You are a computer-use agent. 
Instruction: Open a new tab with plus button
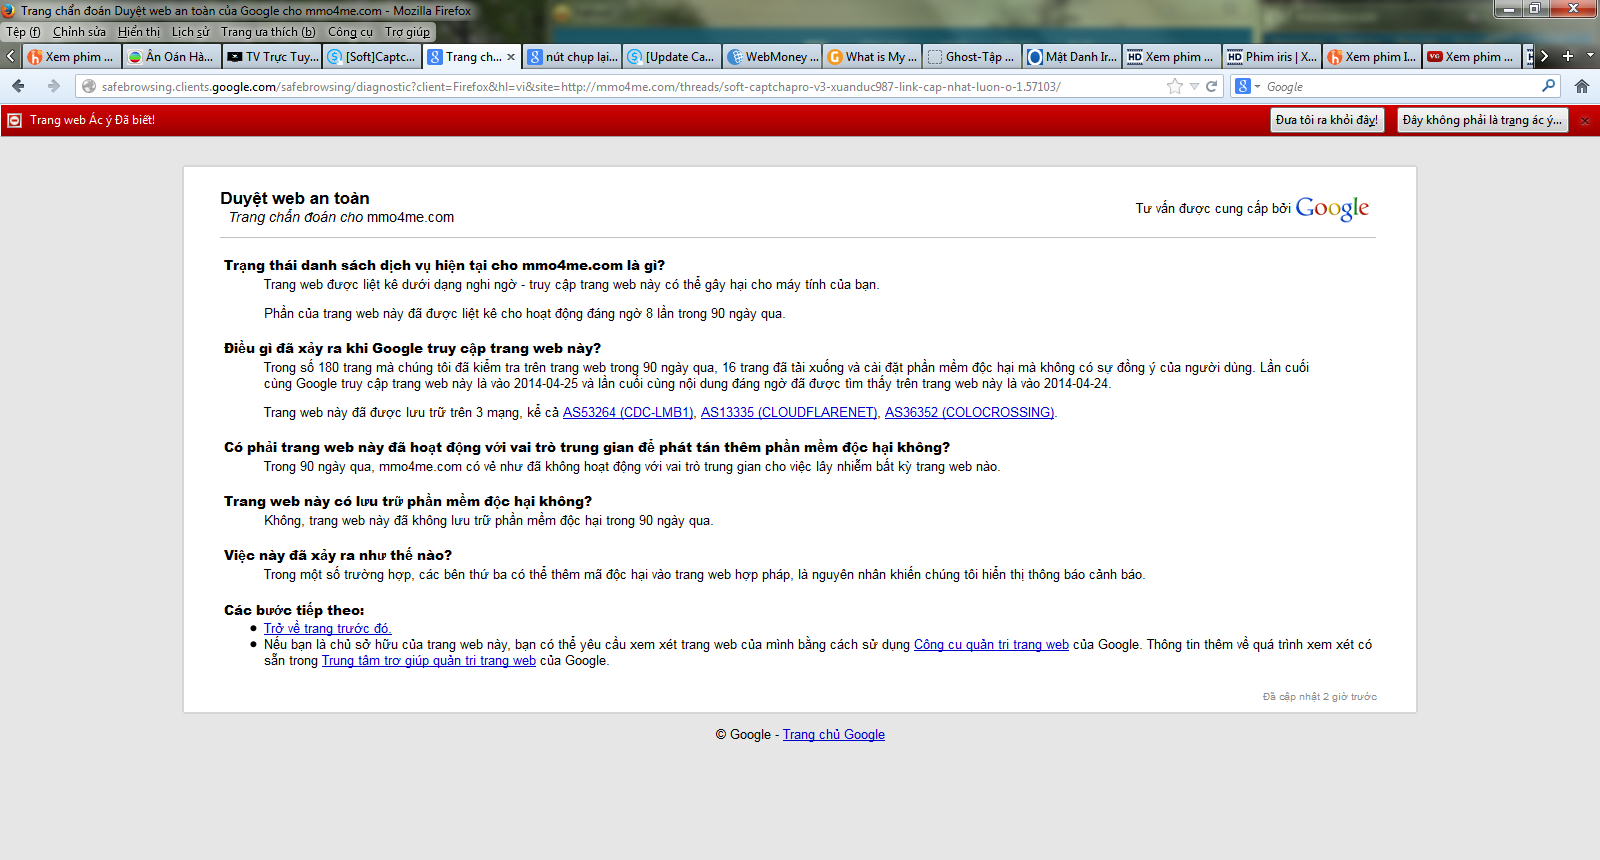(1568, 56)
